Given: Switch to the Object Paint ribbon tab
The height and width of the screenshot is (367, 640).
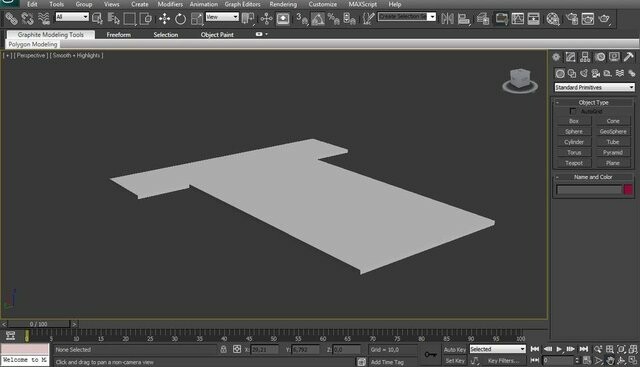Looking at the screenshot, I should coord(217,35).
